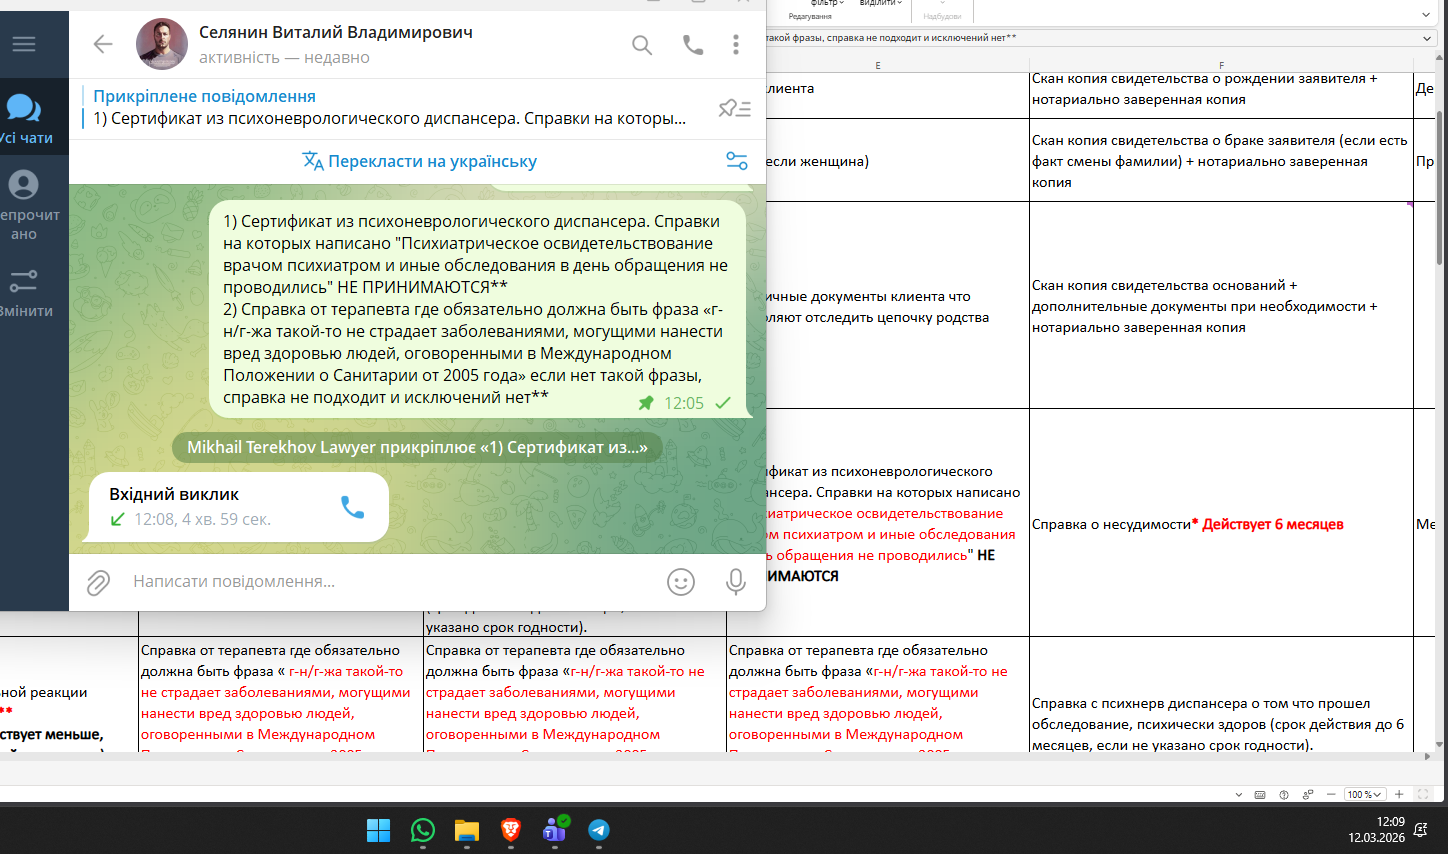Open the Telegram hamburger main menu
This screenshot has width=1448, height=854.
point(24,44)
